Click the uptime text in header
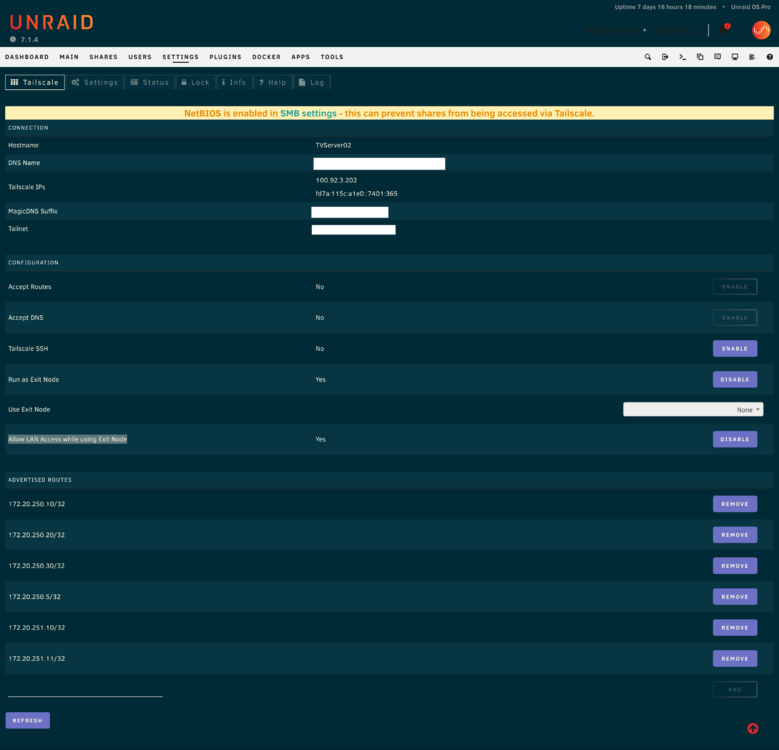Viewport: 779px width, 750px height. pyautogui.click(x=665, y=7)
